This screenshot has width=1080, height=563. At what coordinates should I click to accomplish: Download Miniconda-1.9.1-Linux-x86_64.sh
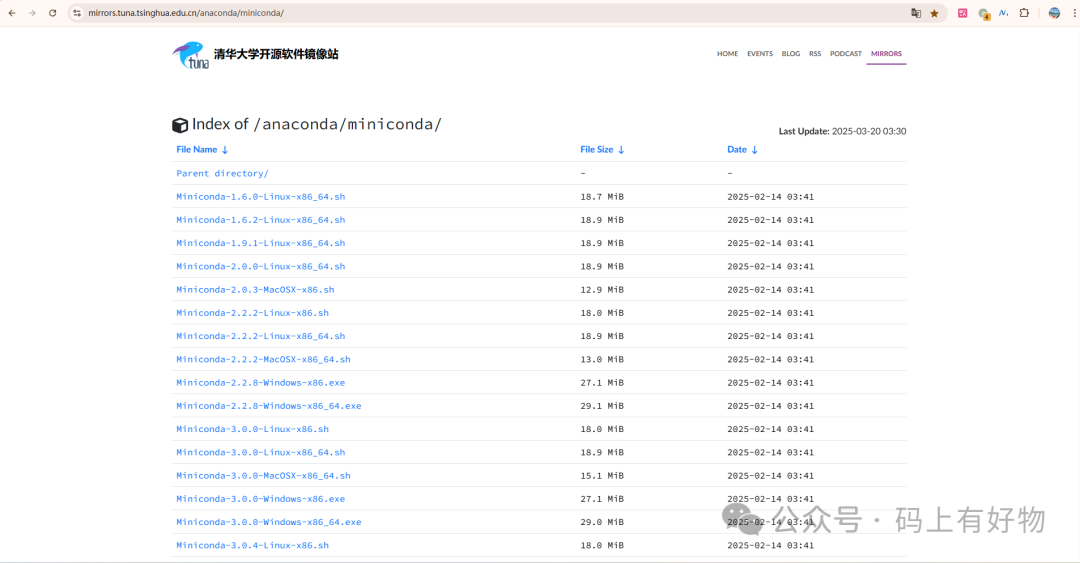tap(260, 243)
